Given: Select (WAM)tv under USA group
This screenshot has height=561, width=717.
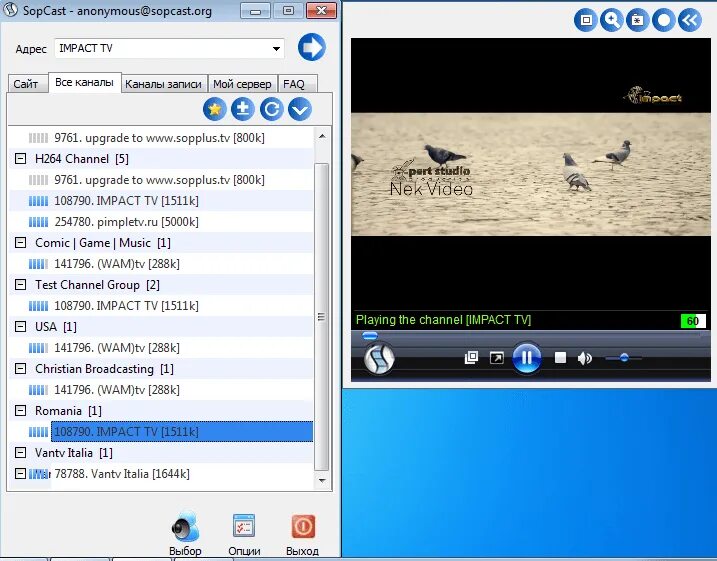Looking at the screenshot, I should tap(117, 348).
